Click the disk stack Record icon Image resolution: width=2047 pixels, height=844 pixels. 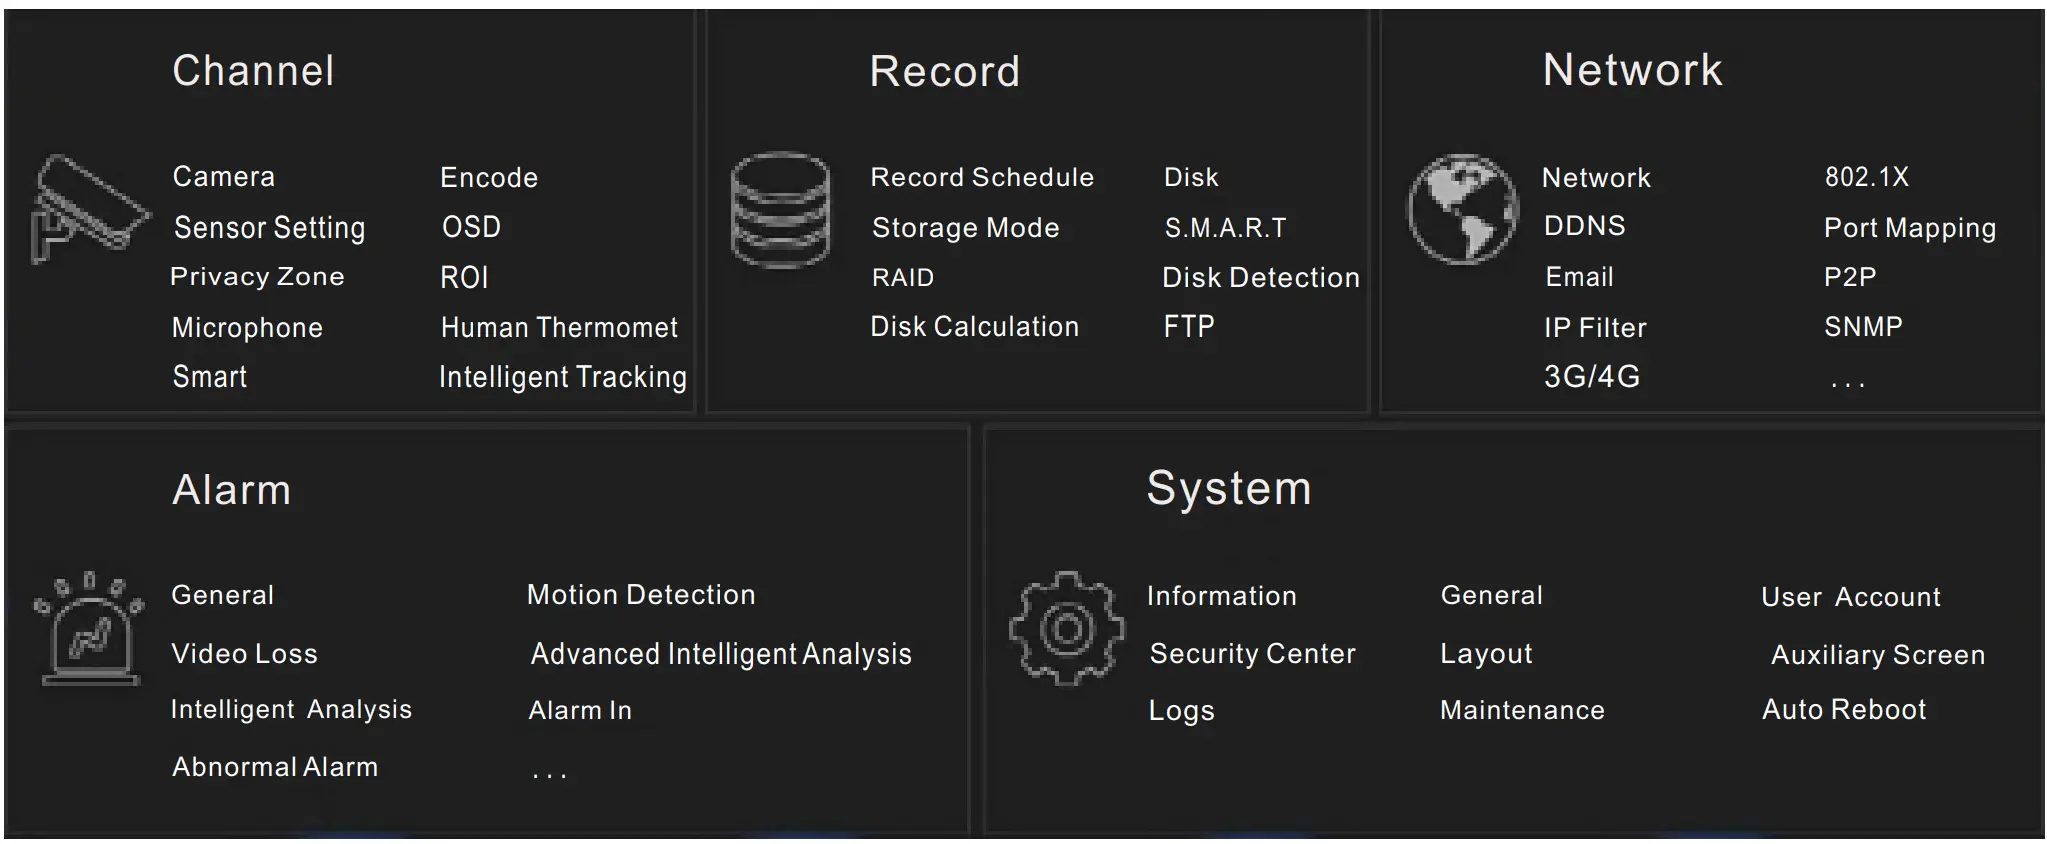pyautogui.click(x=780, y=210)
